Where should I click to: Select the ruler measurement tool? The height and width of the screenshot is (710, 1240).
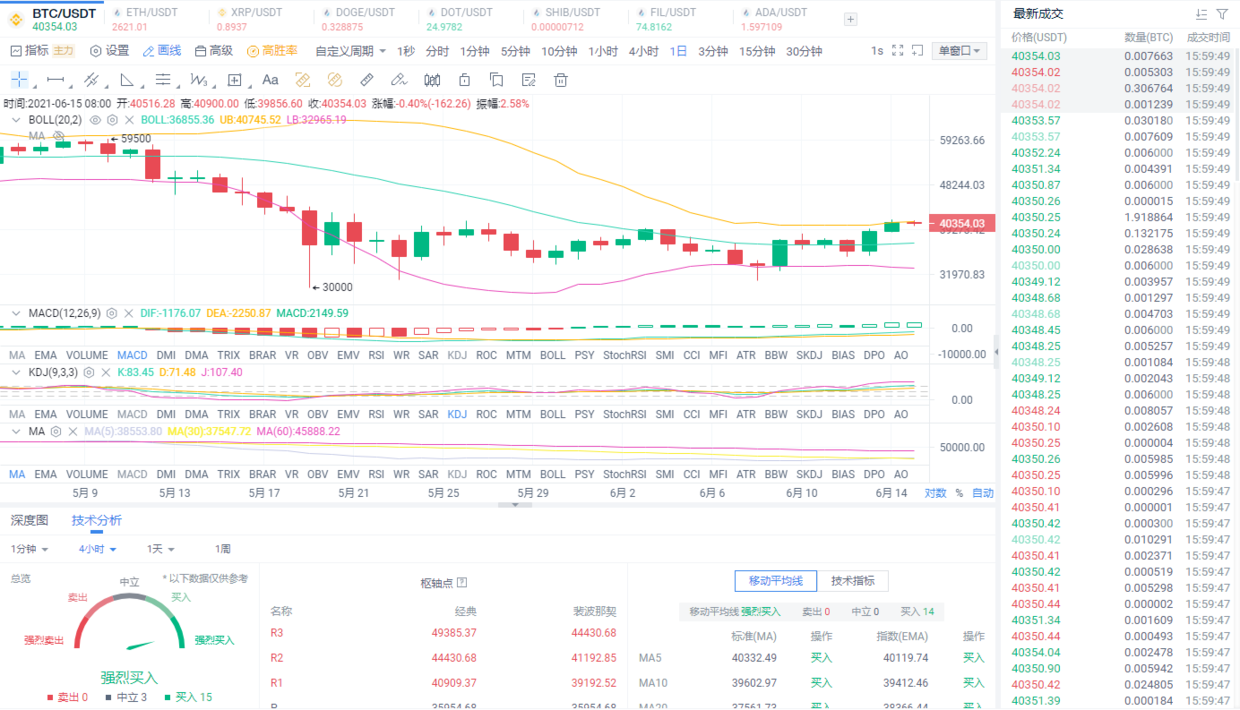tap(367, 80)
